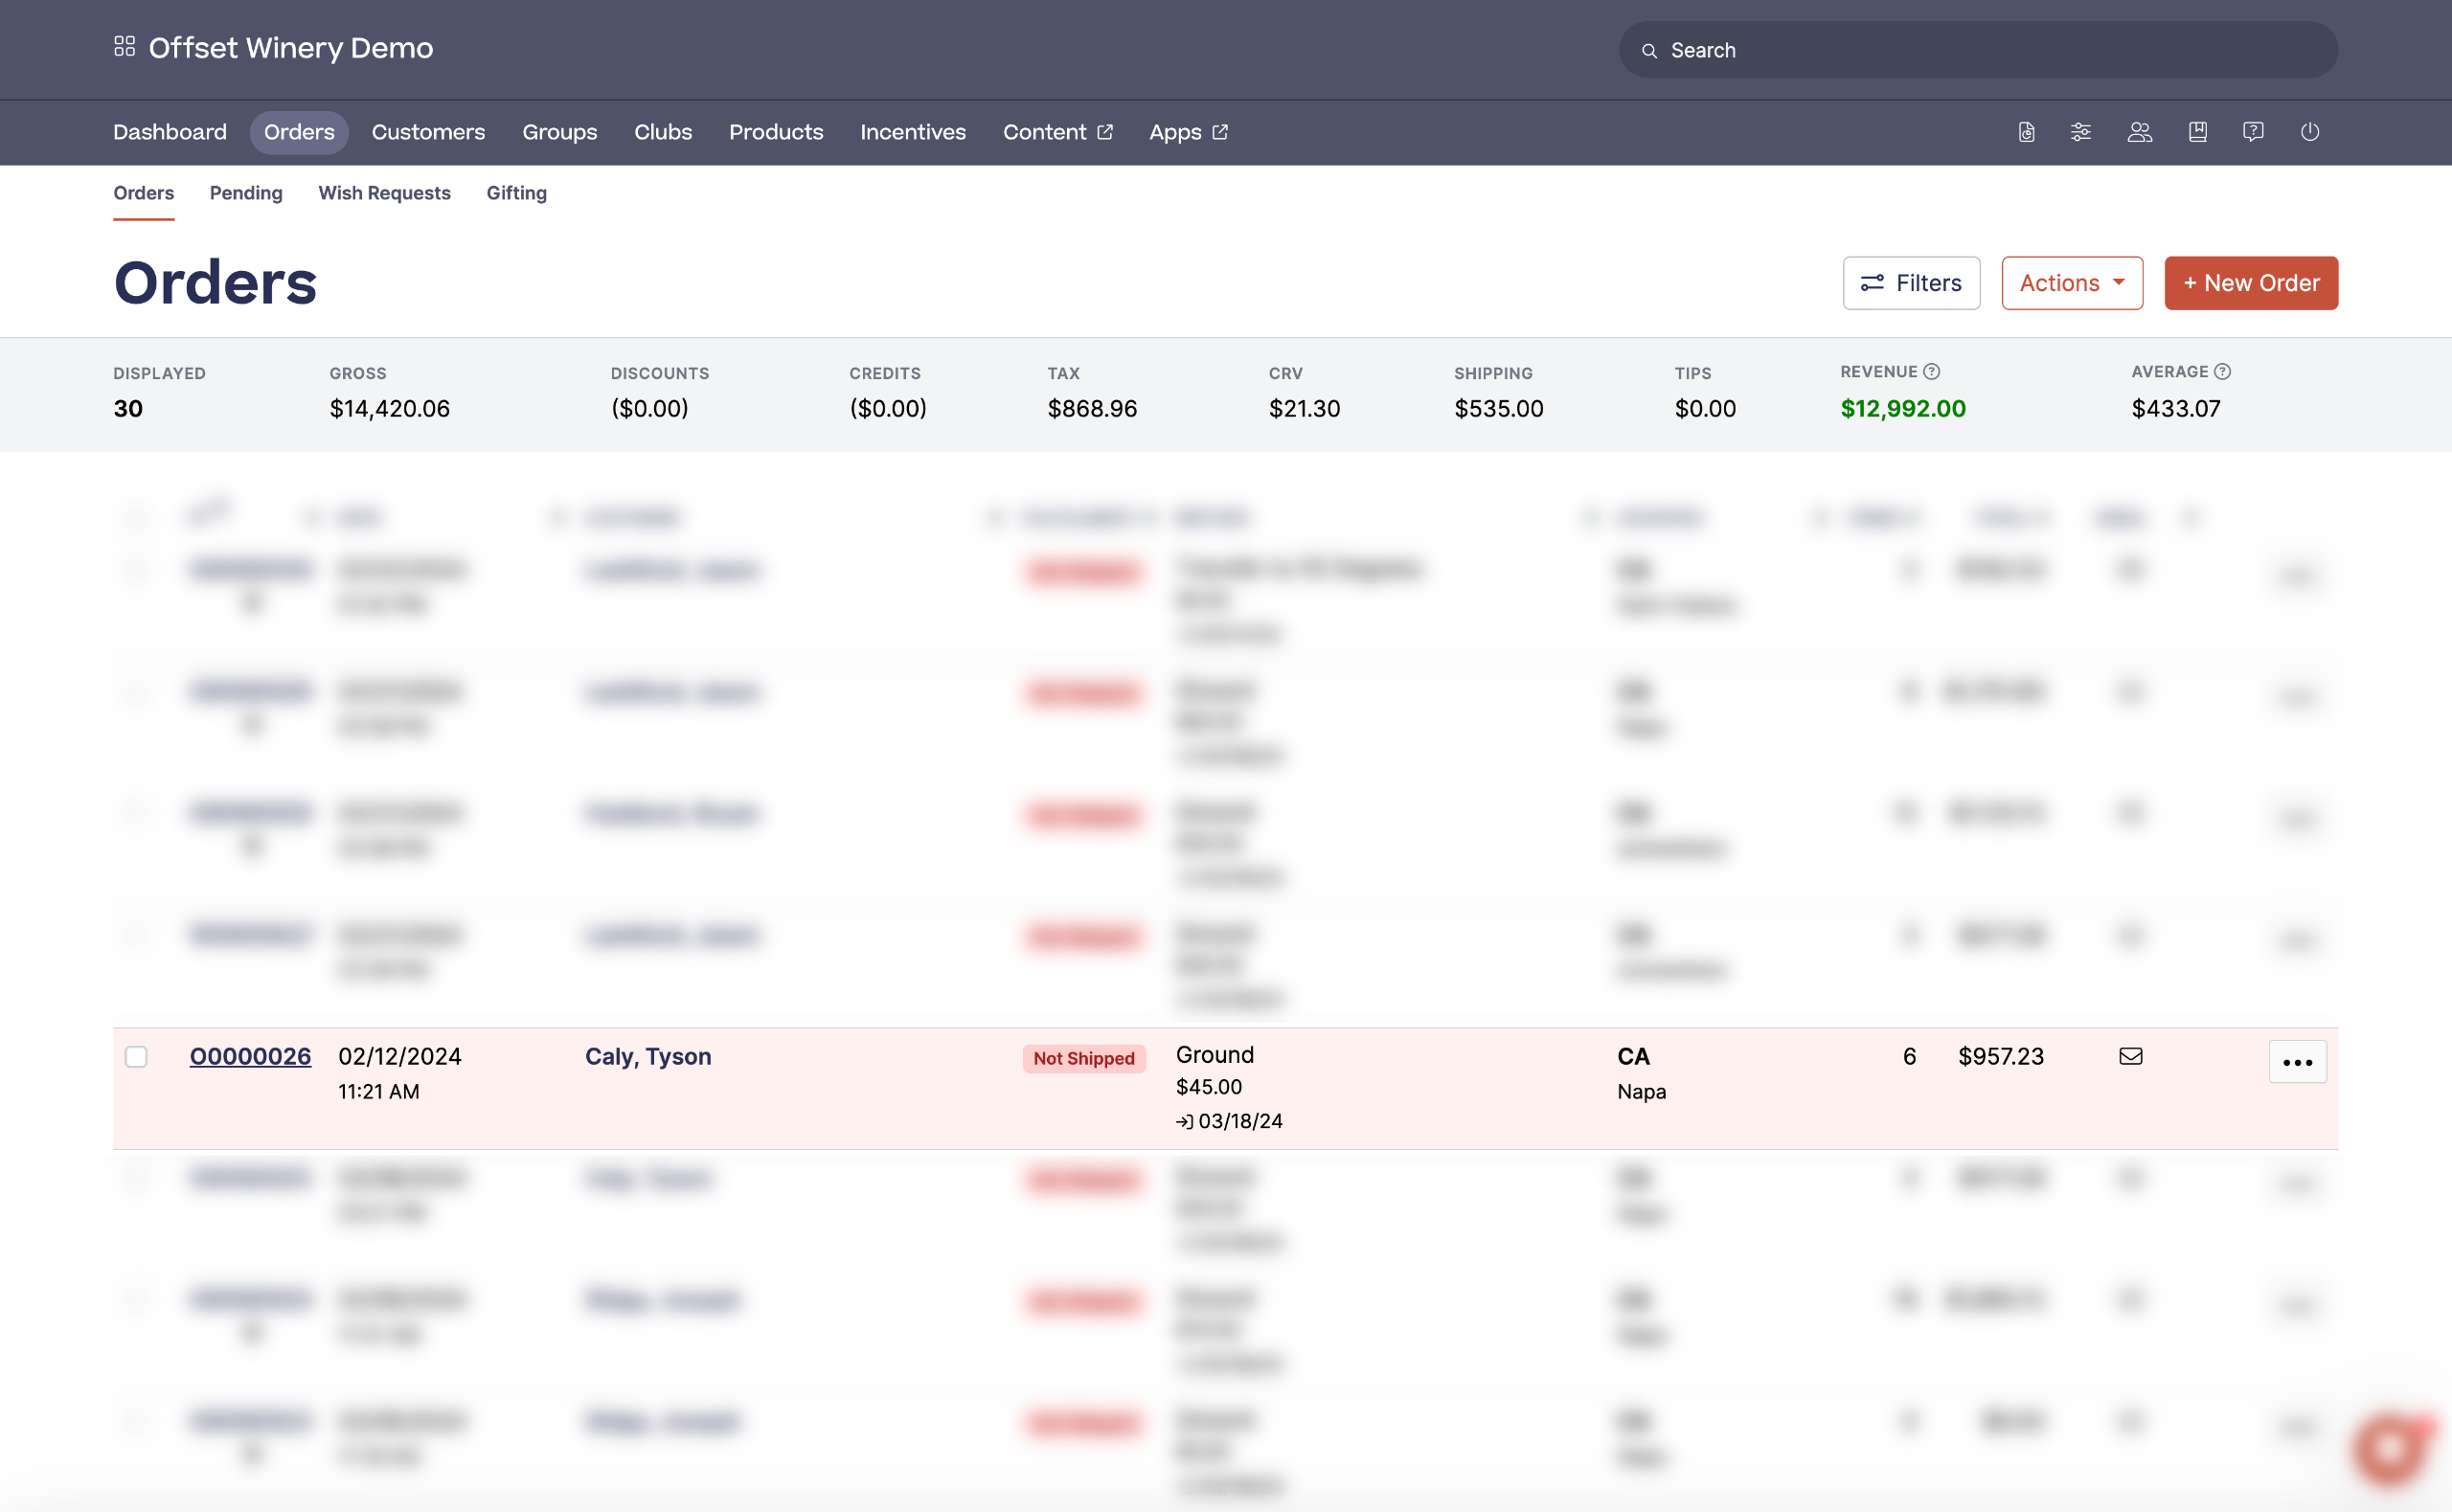Open the reports icon in navbar
The image size is (2452, 1512).
click(2026, 132)
